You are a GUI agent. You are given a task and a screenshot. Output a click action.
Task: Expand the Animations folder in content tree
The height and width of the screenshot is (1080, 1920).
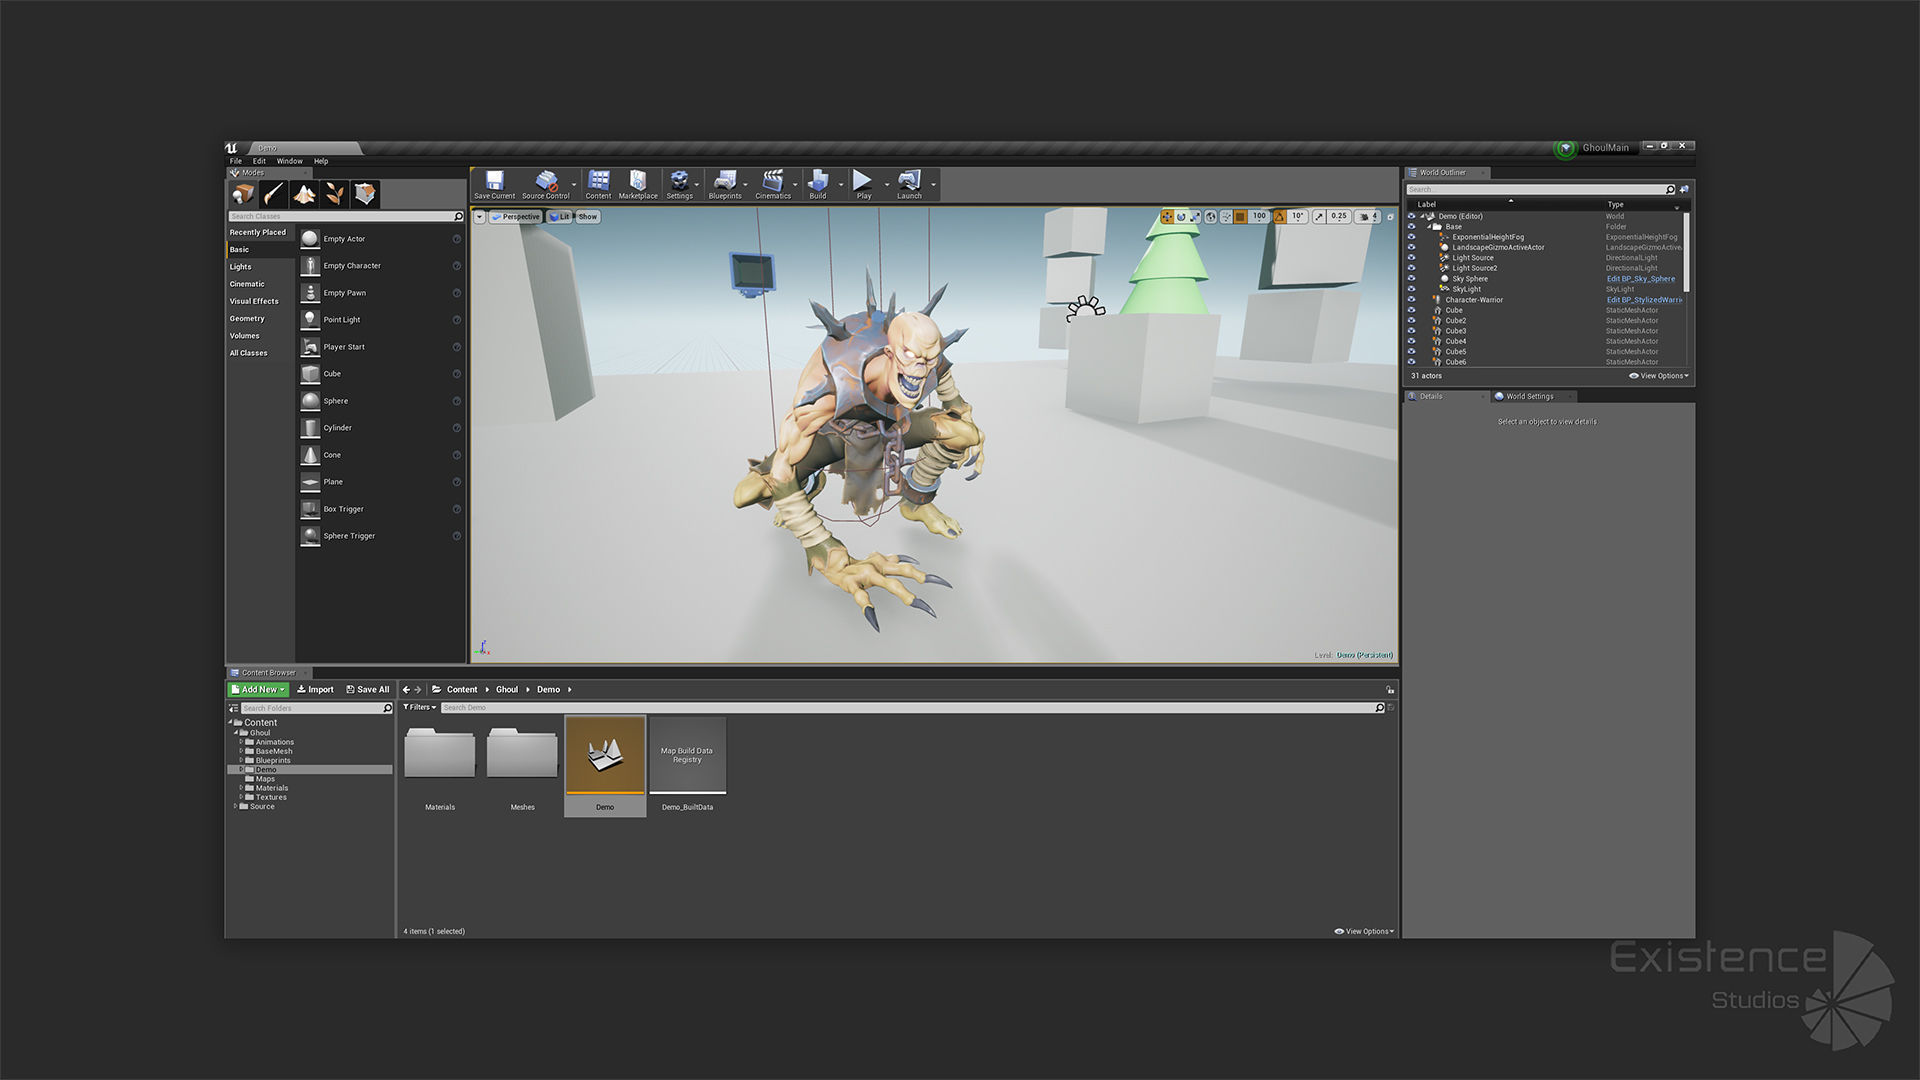pyautogui.click(x=241, y=742)
